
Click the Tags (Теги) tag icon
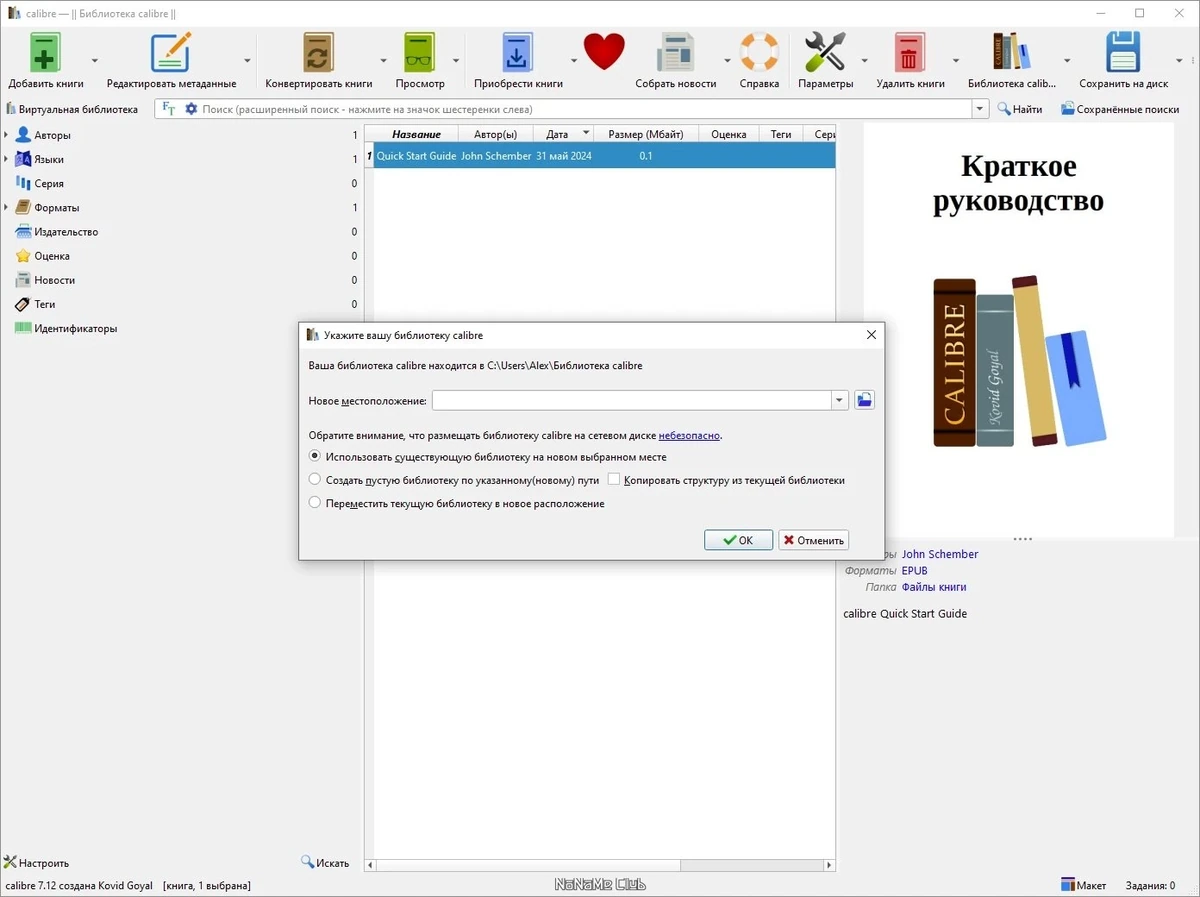(23, 304)
